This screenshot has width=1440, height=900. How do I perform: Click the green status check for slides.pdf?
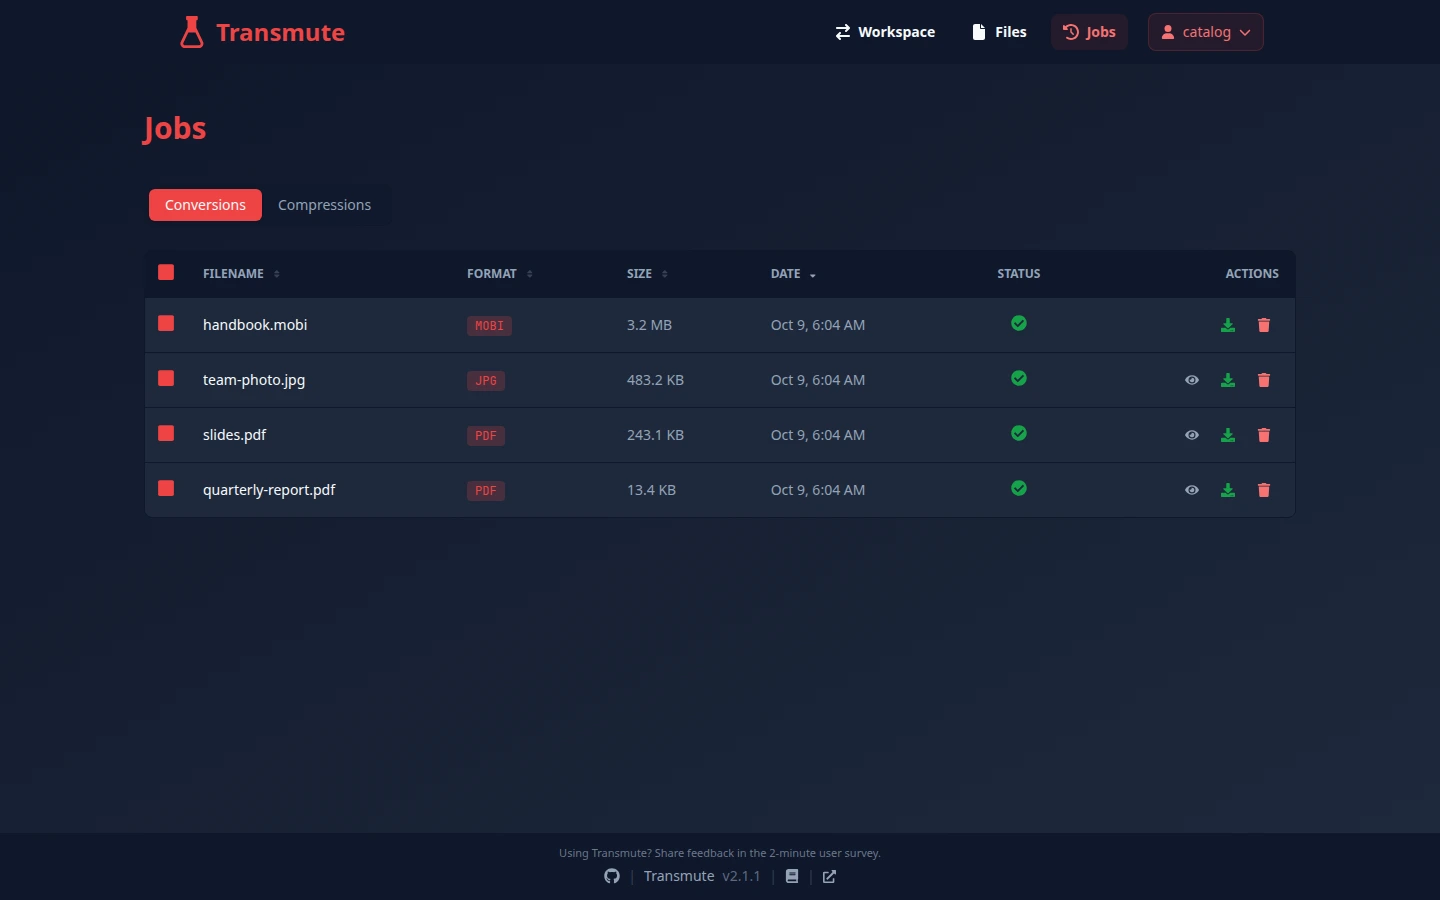(1019, 433)
